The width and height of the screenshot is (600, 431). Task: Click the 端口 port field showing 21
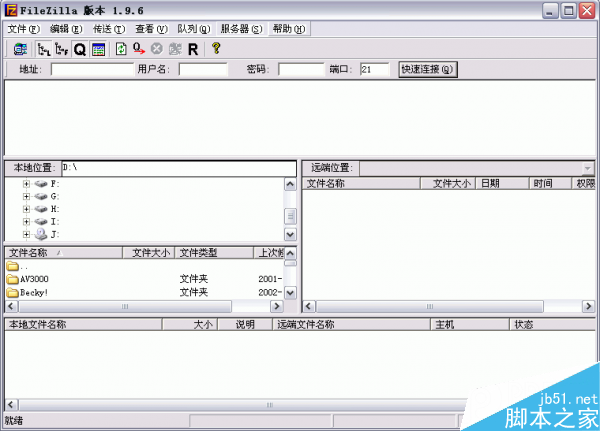(x=374, y=70)
